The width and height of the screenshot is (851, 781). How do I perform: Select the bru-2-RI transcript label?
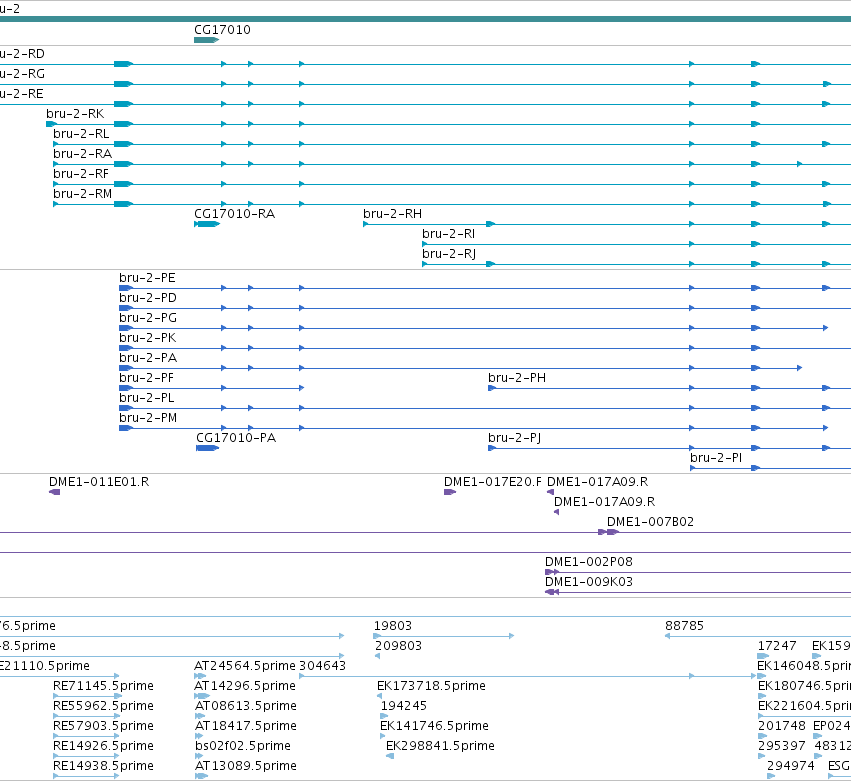coord(448,234)
